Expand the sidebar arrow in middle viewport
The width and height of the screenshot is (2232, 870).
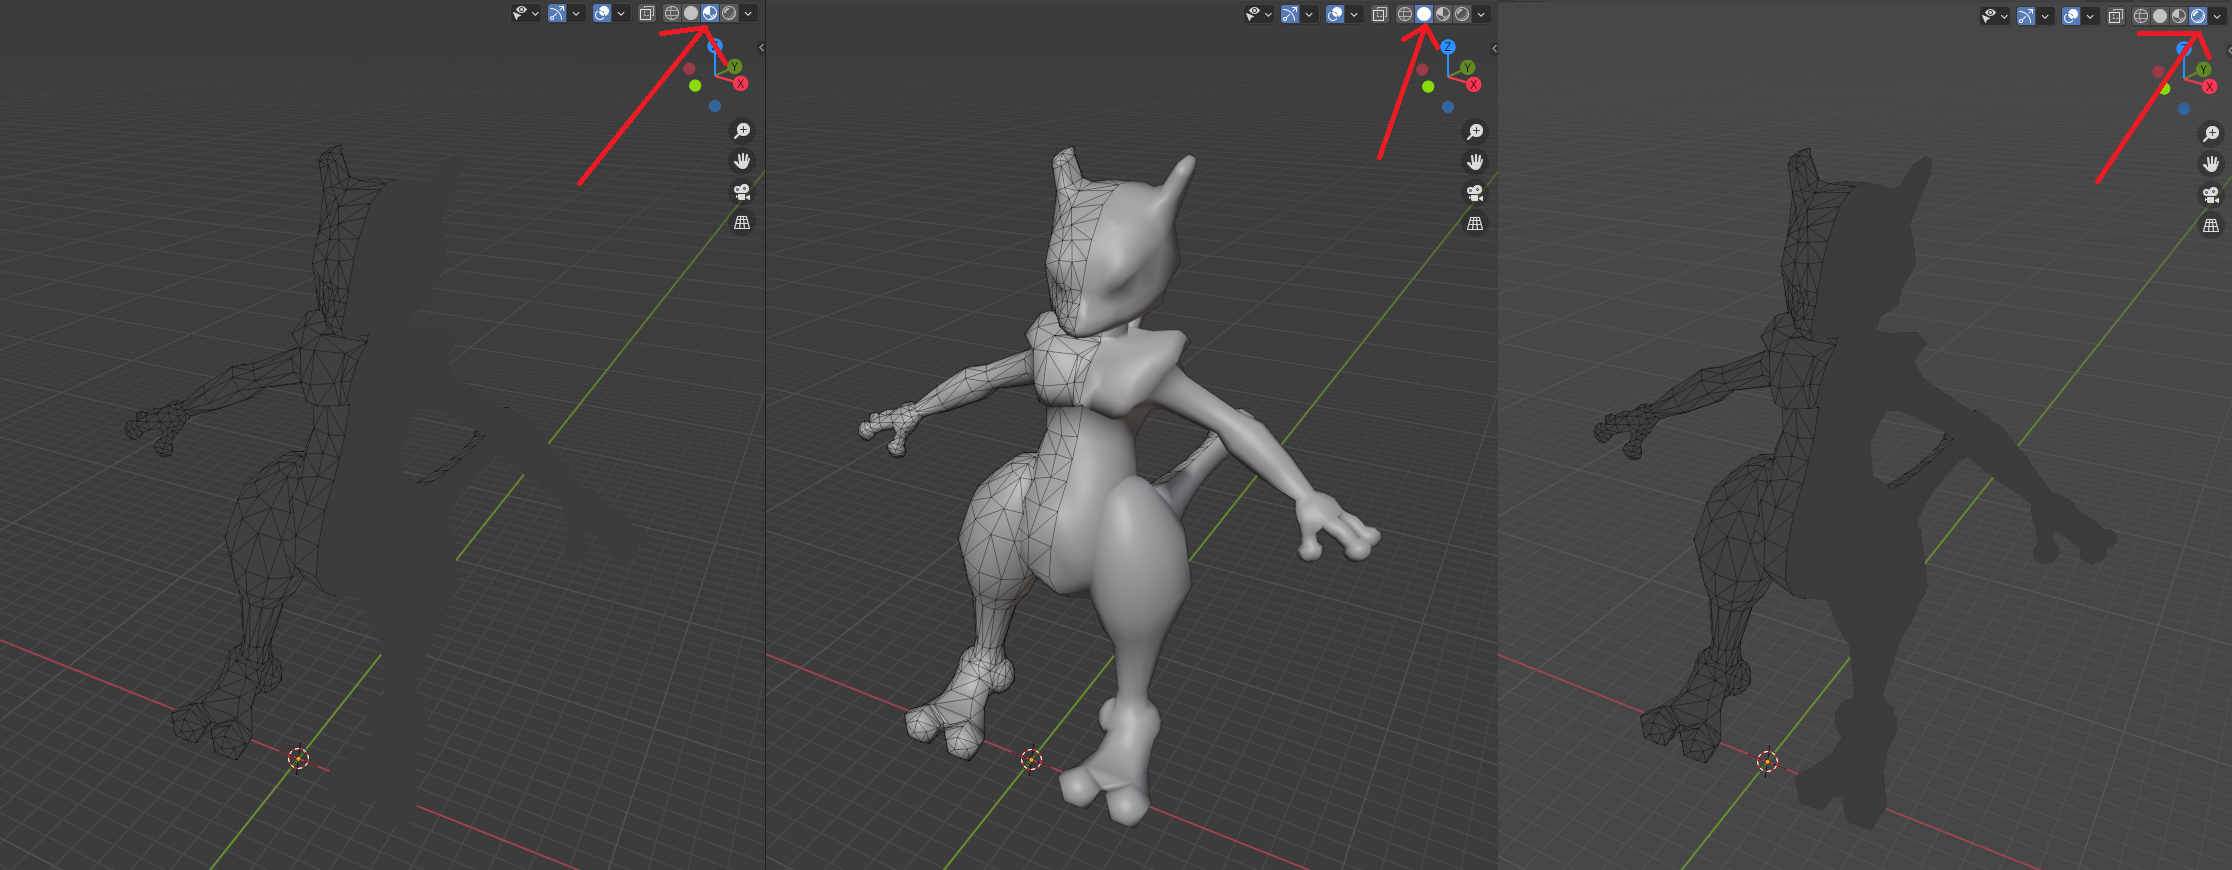pos(1494,49)
